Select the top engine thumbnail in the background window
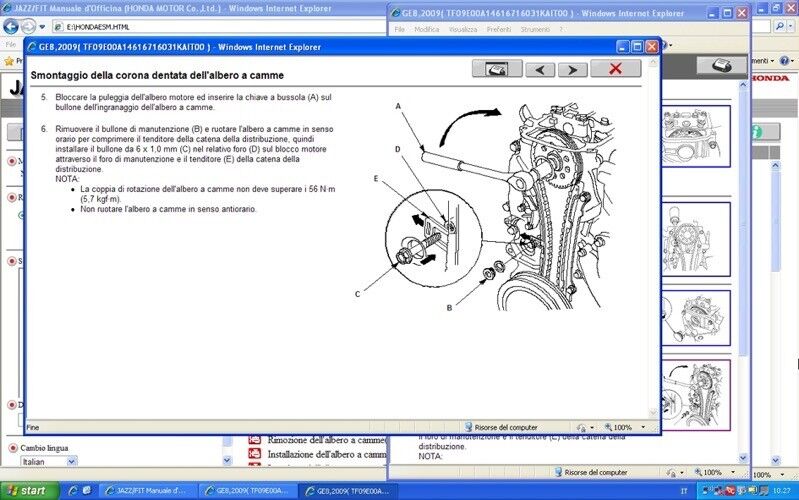This screenshot has width=799, height=500. pyautogui.click(x=699, y=138)
